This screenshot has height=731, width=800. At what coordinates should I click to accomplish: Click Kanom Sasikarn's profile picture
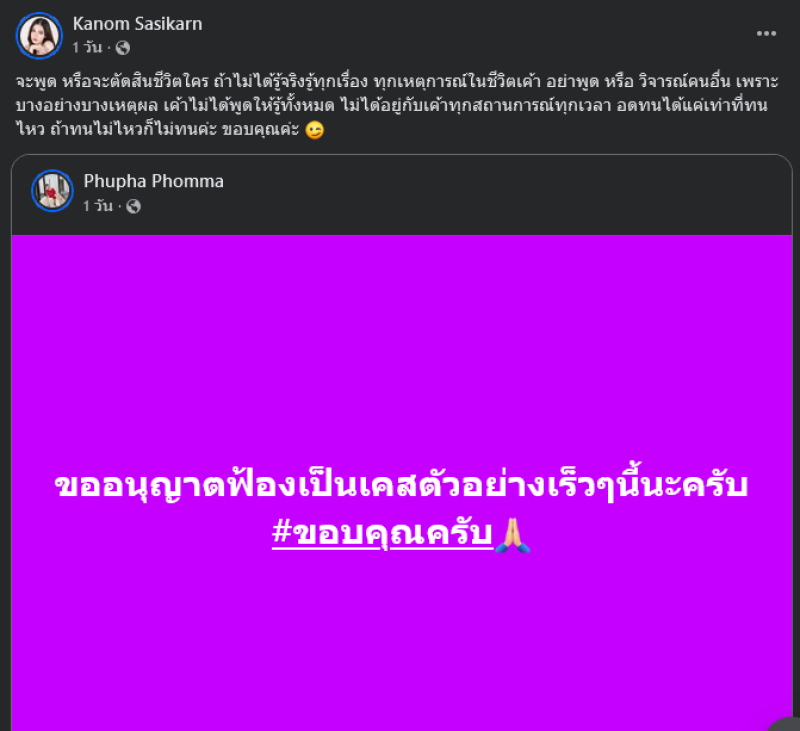click(39, 36)
